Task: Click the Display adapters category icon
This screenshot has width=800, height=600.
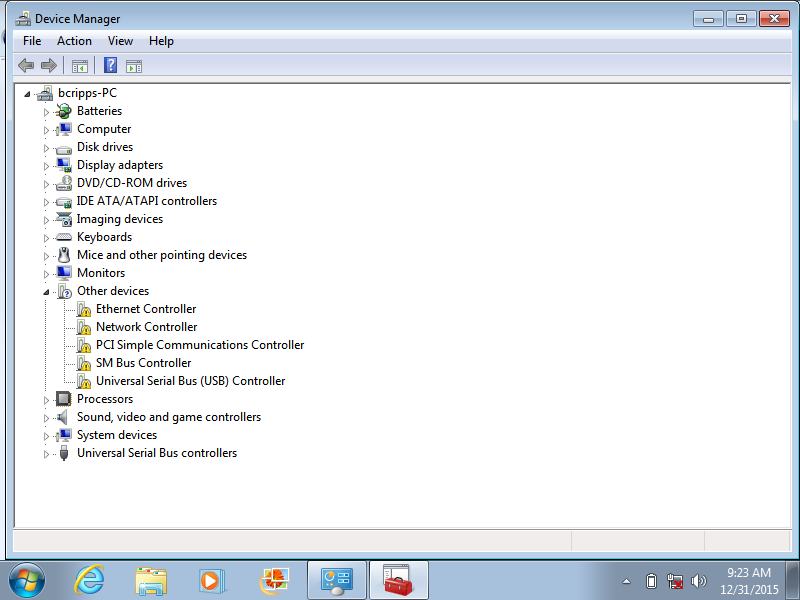Action: pyautogui.click(x=64, y=165)
